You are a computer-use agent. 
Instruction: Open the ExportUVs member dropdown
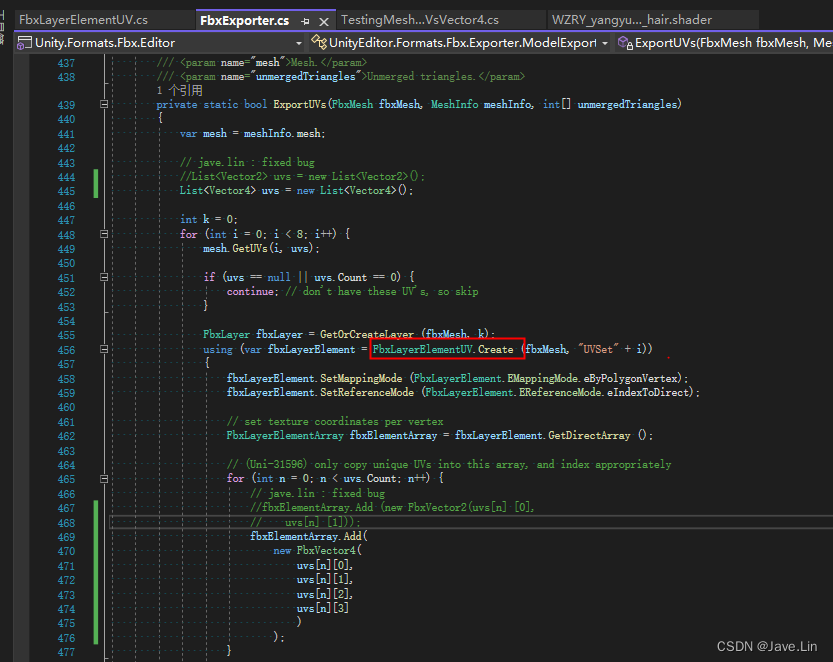tap(724, 43)
